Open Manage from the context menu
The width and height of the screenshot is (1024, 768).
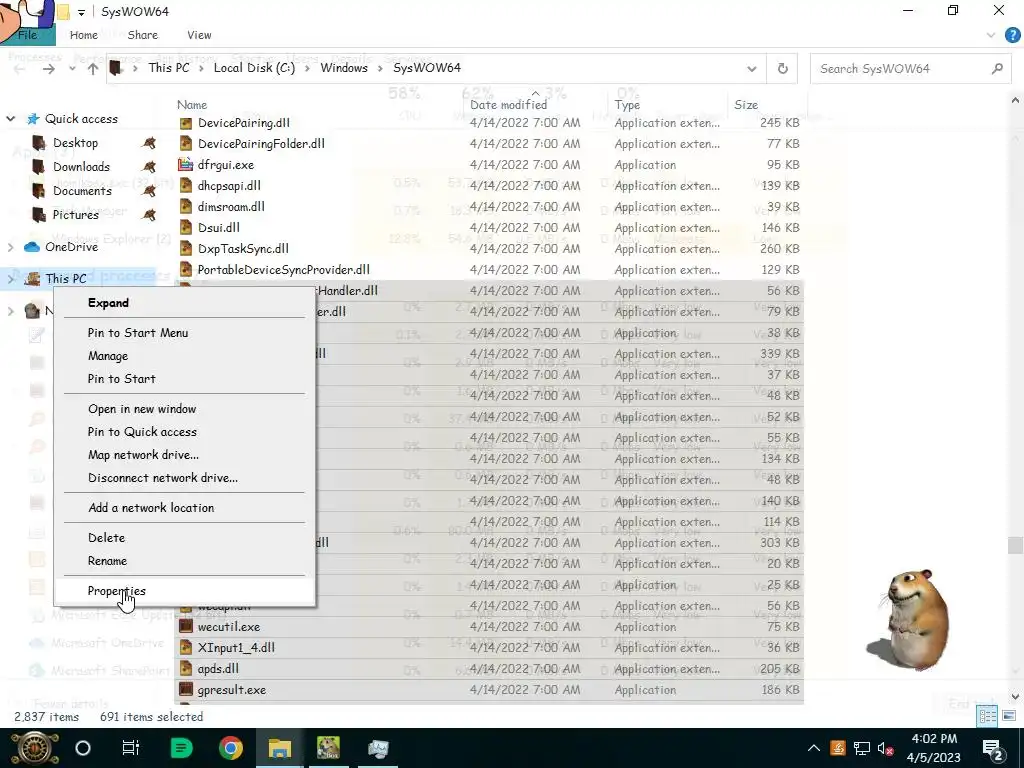point(108,355)
